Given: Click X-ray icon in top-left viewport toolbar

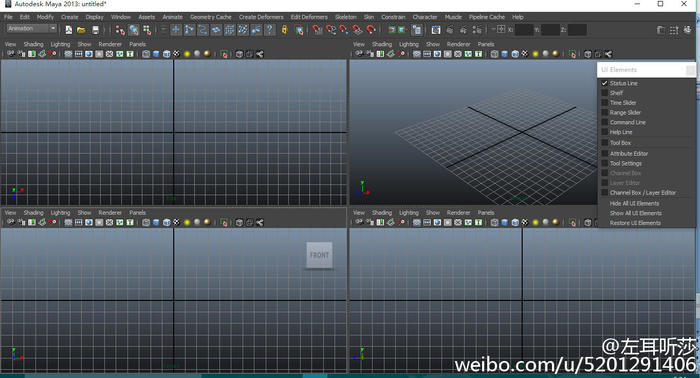Looking at the screenshot, I should click(239, 54).
